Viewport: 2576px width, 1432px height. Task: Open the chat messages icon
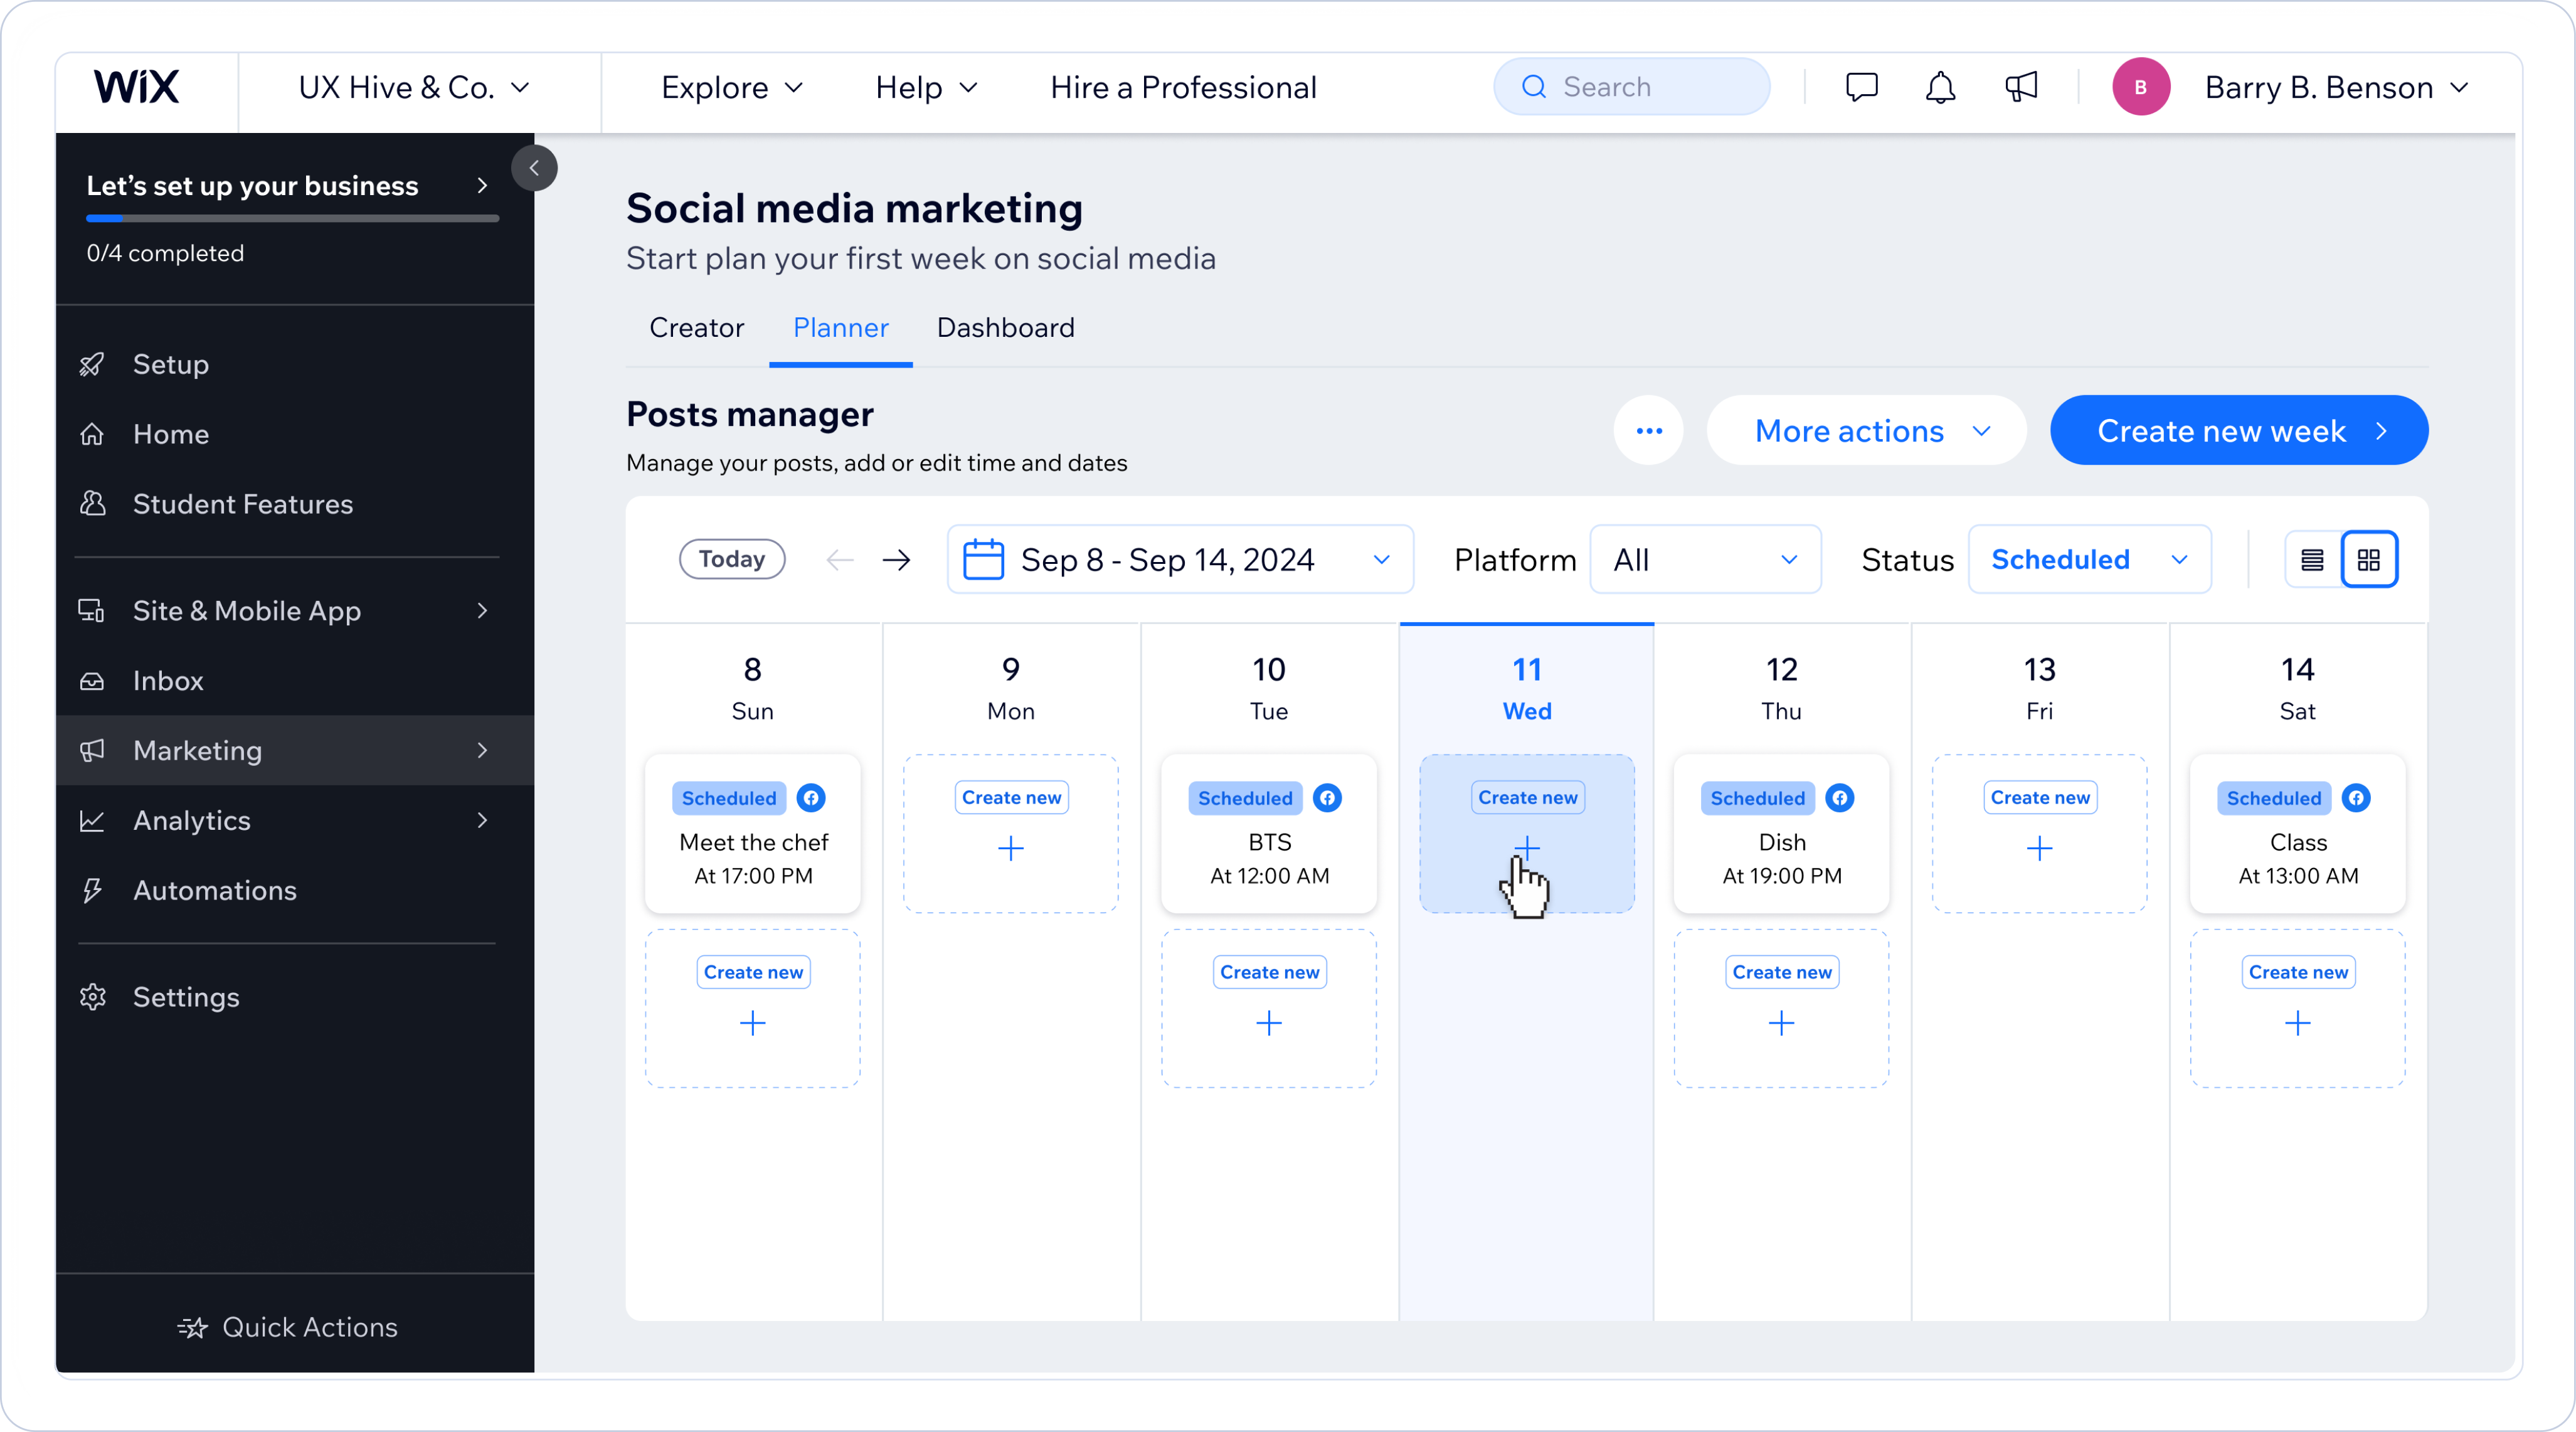pos(1861,87)
